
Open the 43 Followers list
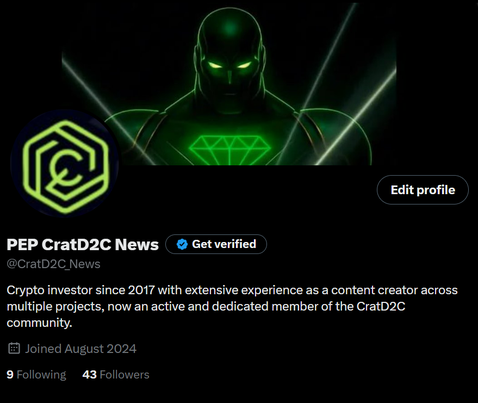116,375
